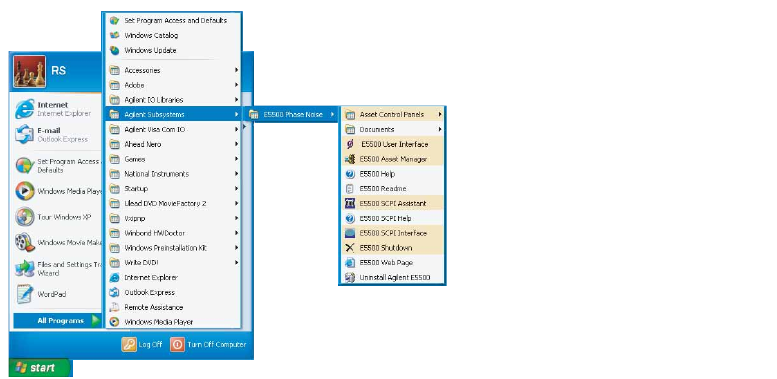777x379 pixels.
Task: Open E5500 Asset Manager icon
Action: pyautogui.click(x=350, y=159)
